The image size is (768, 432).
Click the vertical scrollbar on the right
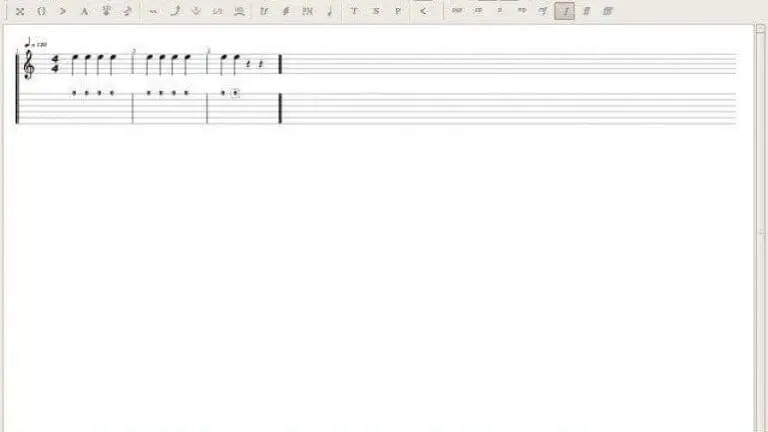point(760,228)
